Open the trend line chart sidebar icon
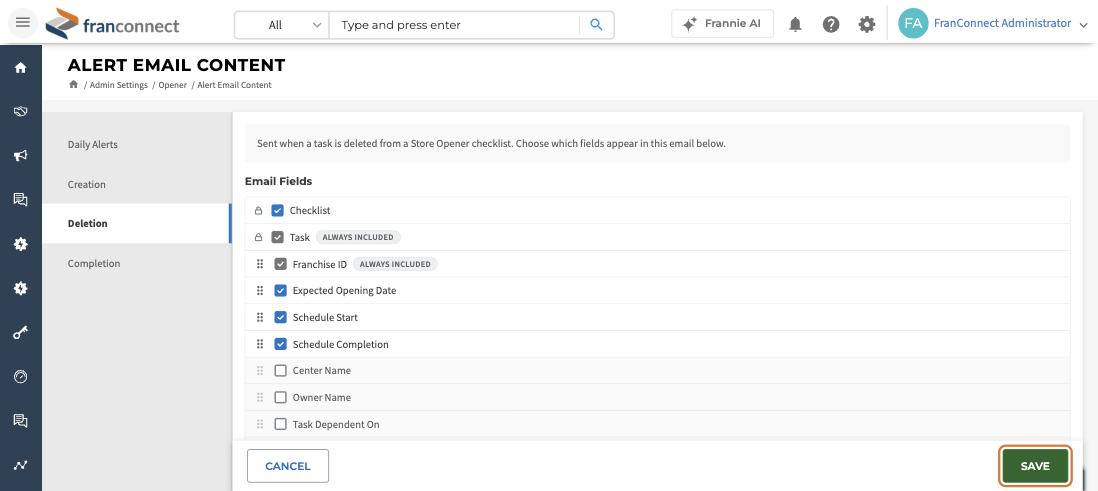Image resolution: width=1098 pixels, height=491 pixels. click(20, 465)
